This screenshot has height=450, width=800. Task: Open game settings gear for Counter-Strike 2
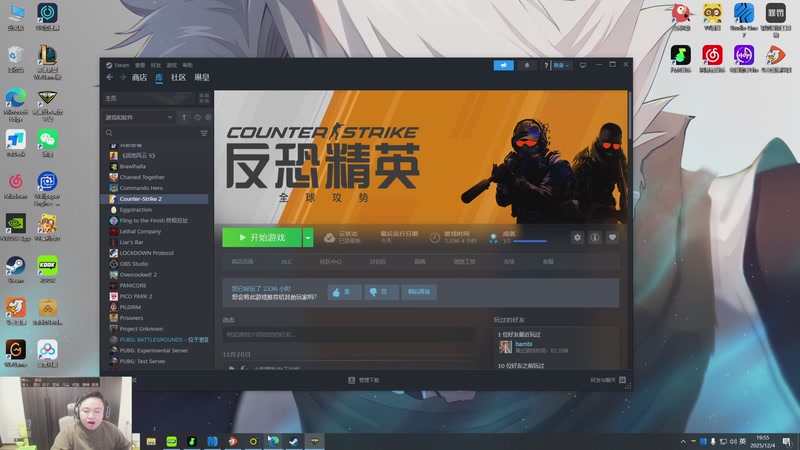pyautogui.click(x=577, y=237)
